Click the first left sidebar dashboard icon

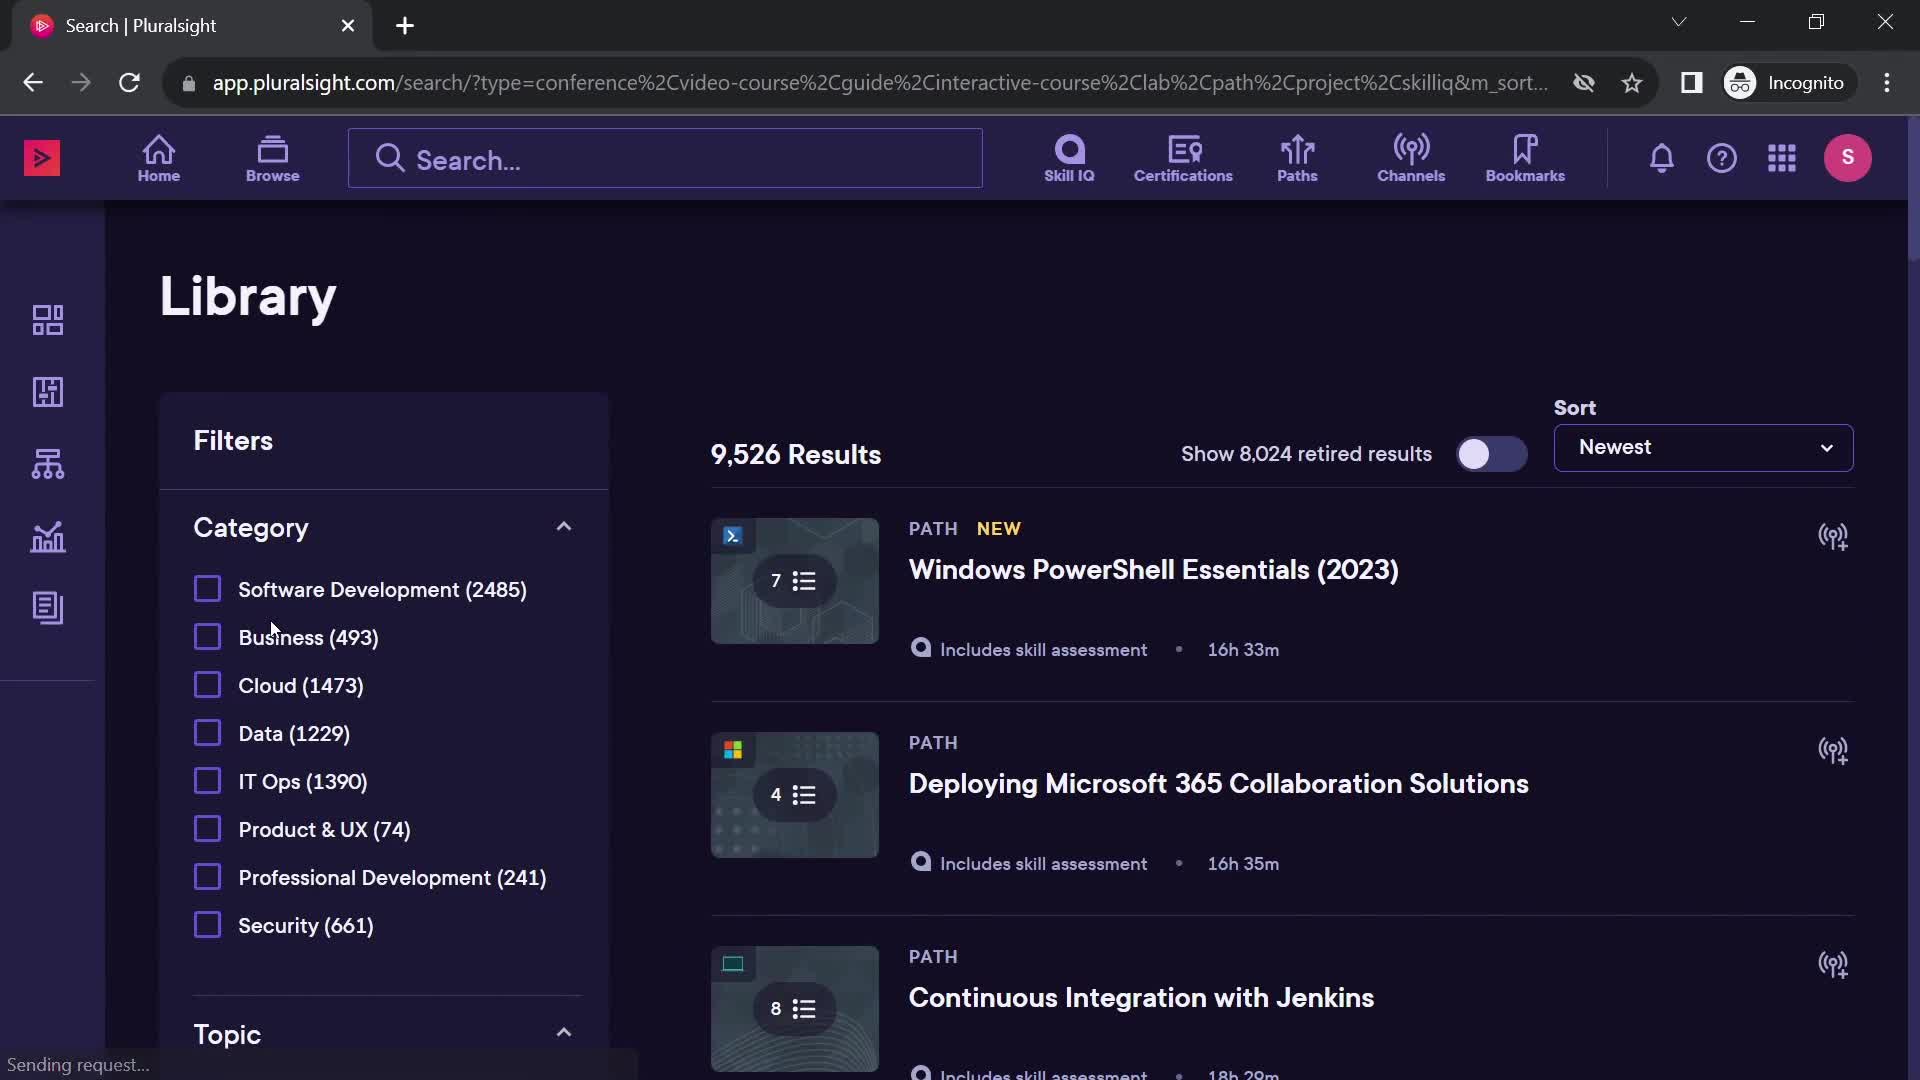point(48,320)
